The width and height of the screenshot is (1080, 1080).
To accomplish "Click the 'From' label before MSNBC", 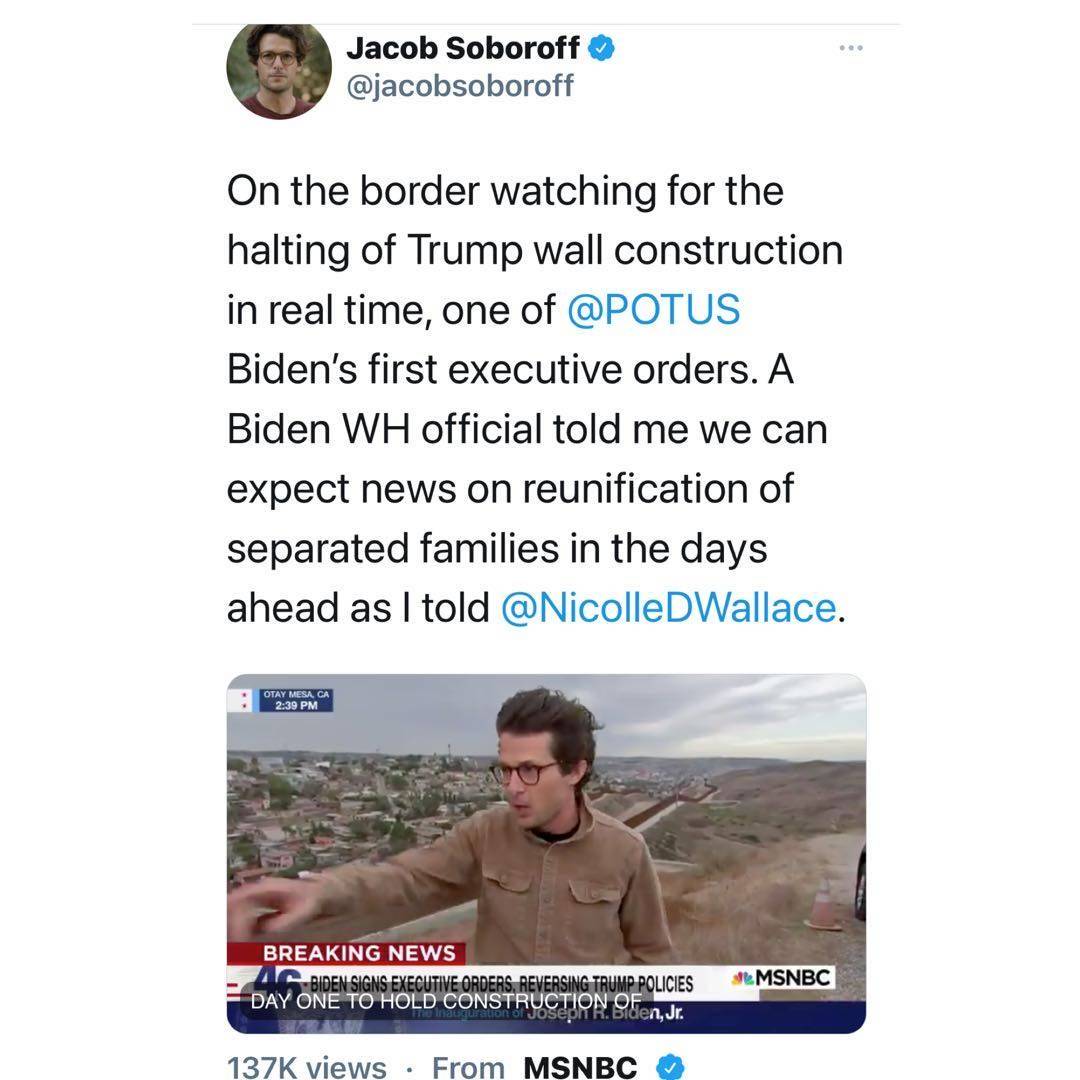I will pyautogui.click(x=468, y=1068).
